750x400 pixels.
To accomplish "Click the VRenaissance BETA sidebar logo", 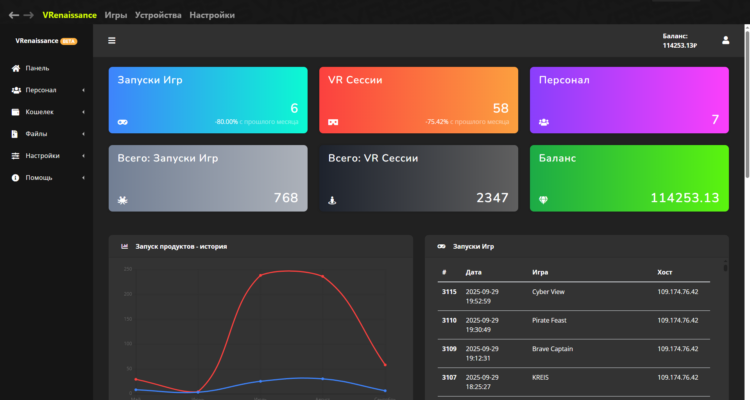I will [46, 41].
